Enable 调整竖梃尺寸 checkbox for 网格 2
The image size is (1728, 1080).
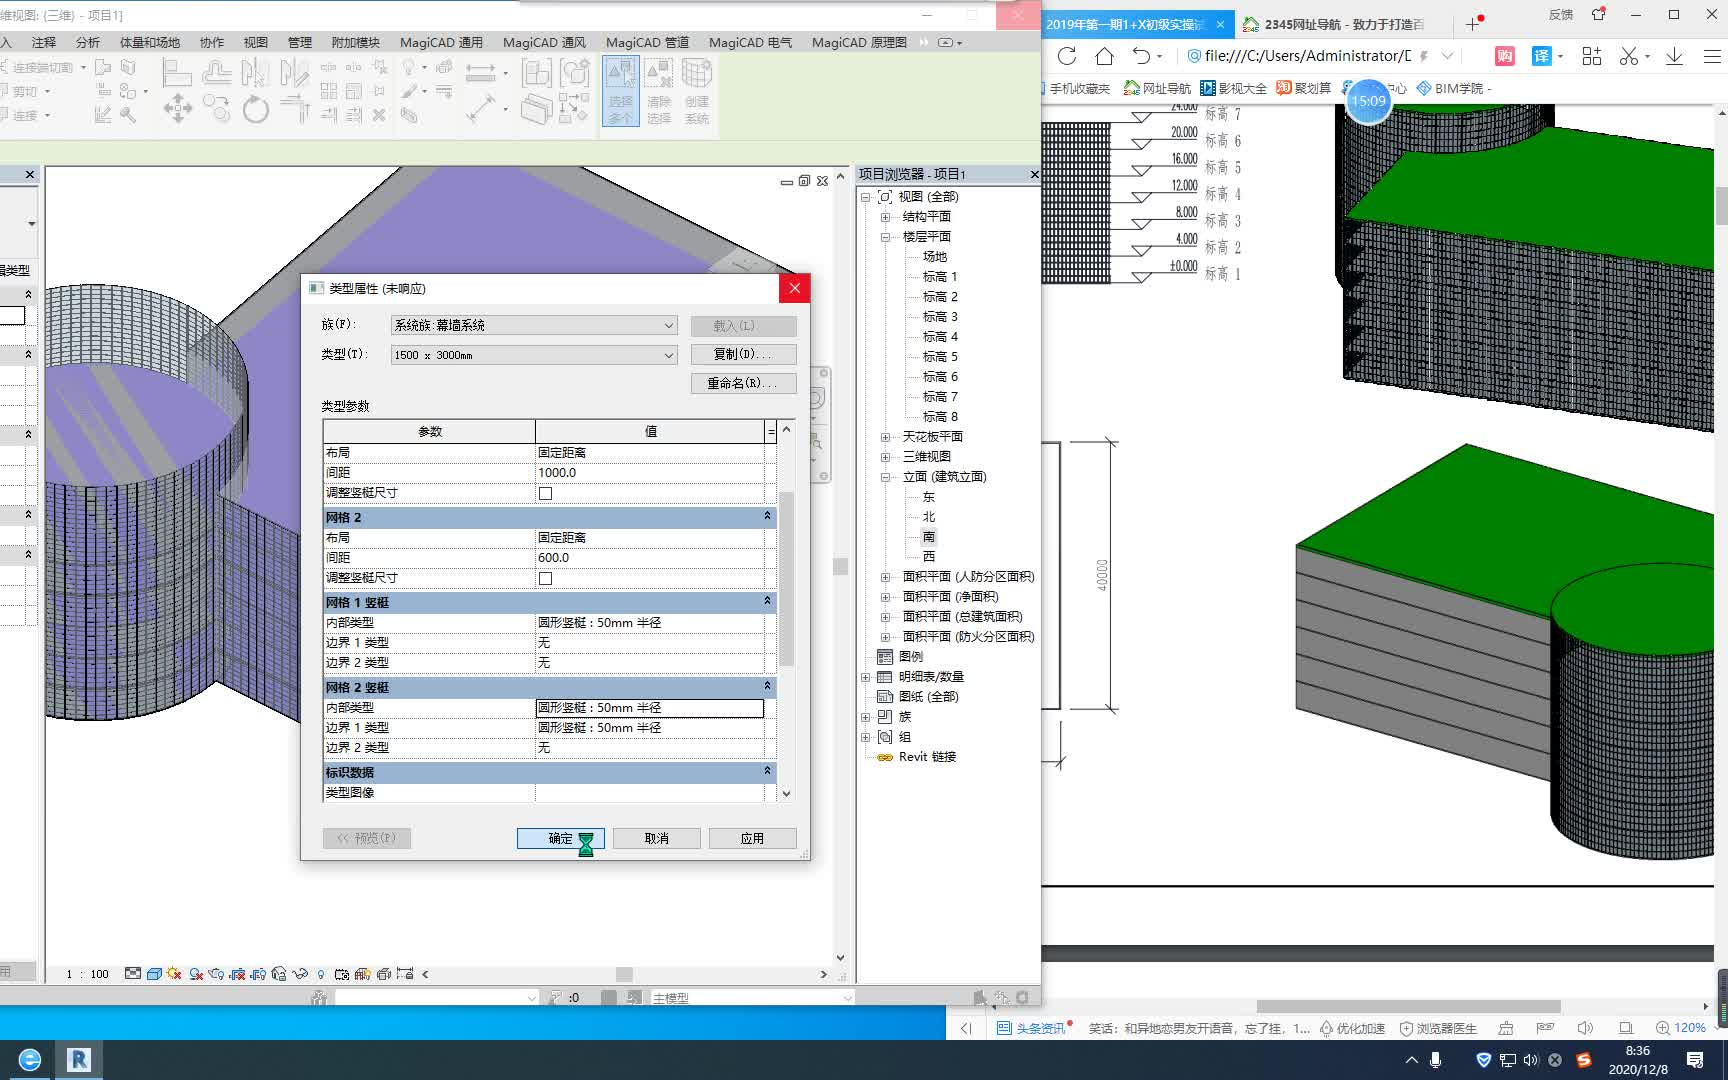click(544, 578)
